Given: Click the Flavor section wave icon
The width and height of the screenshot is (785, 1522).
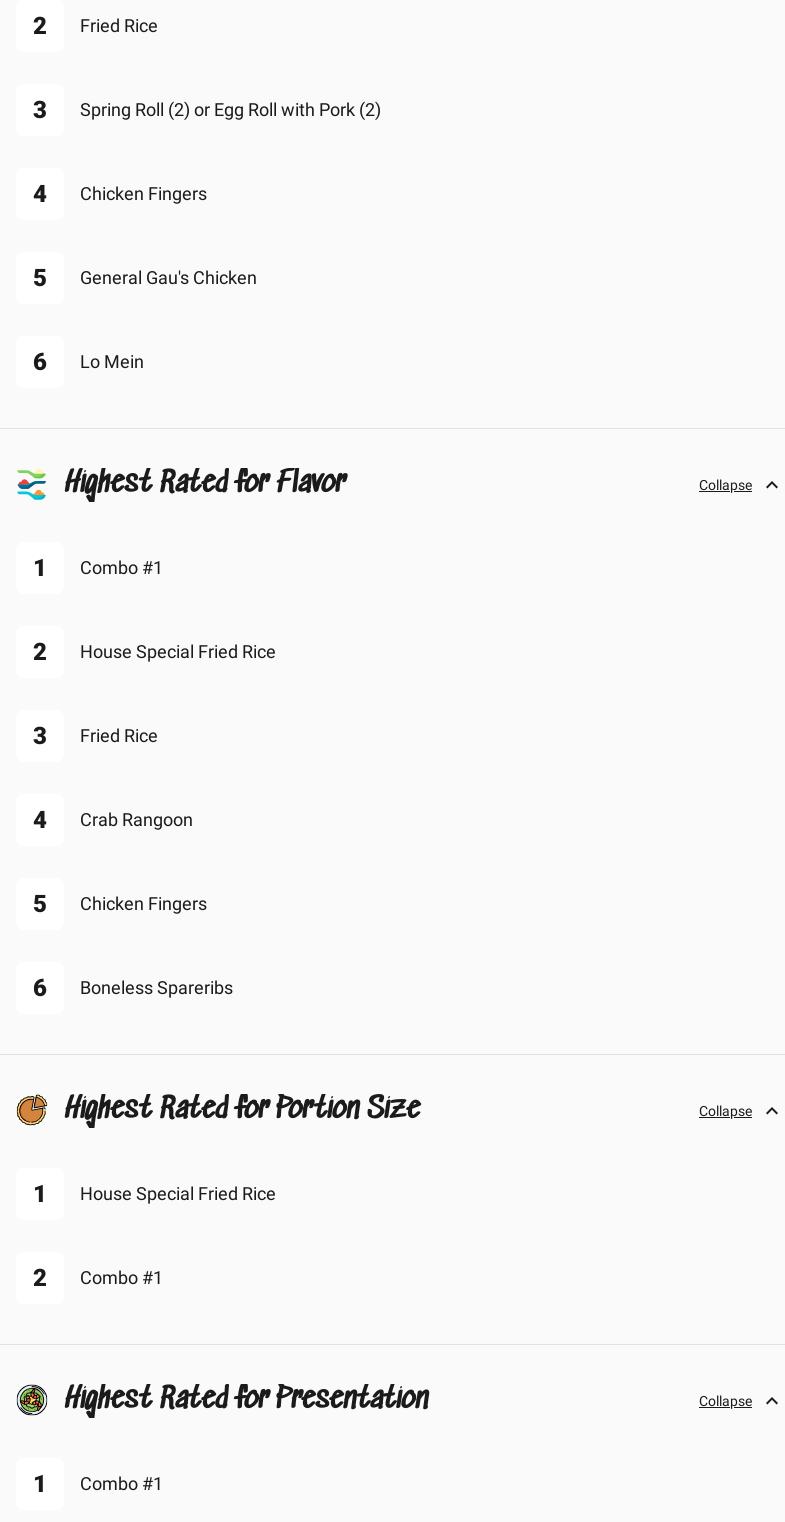Looking at the screenshot, I should click(32, 485).
